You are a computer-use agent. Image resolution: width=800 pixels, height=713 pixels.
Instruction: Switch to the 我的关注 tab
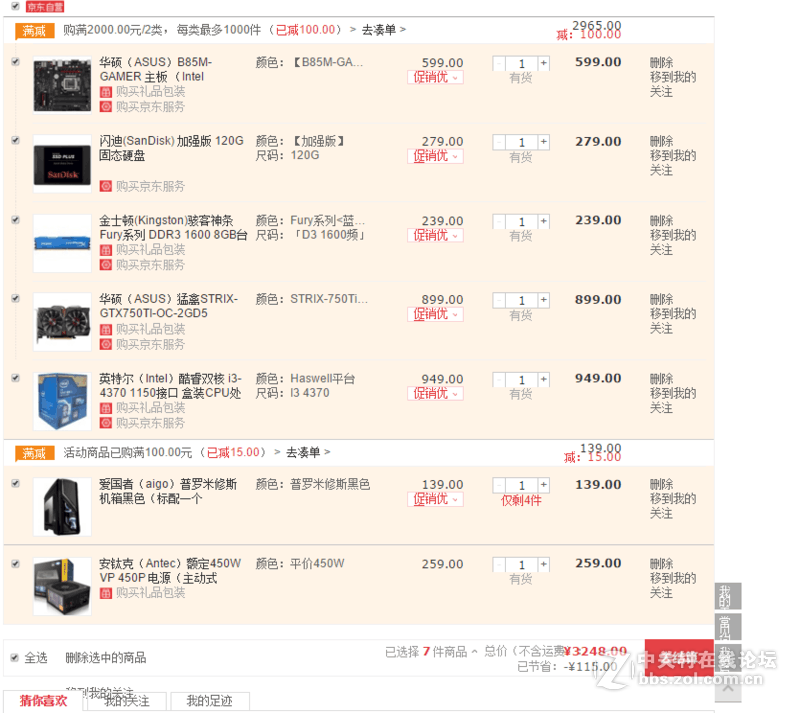127,701
